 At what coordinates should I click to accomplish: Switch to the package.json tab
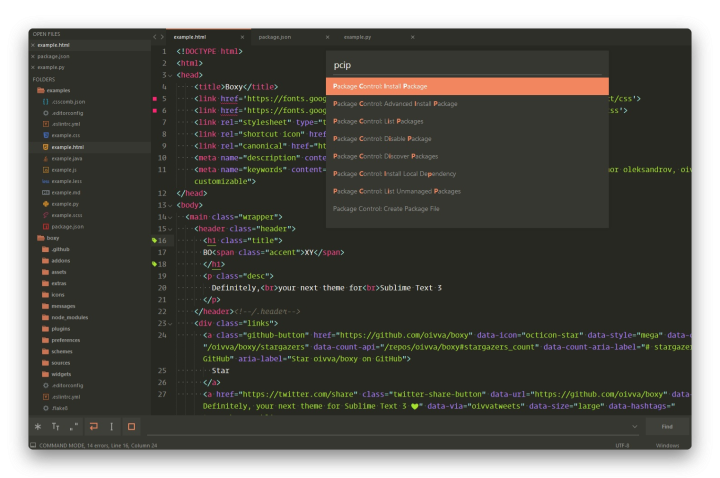[274, 36]
